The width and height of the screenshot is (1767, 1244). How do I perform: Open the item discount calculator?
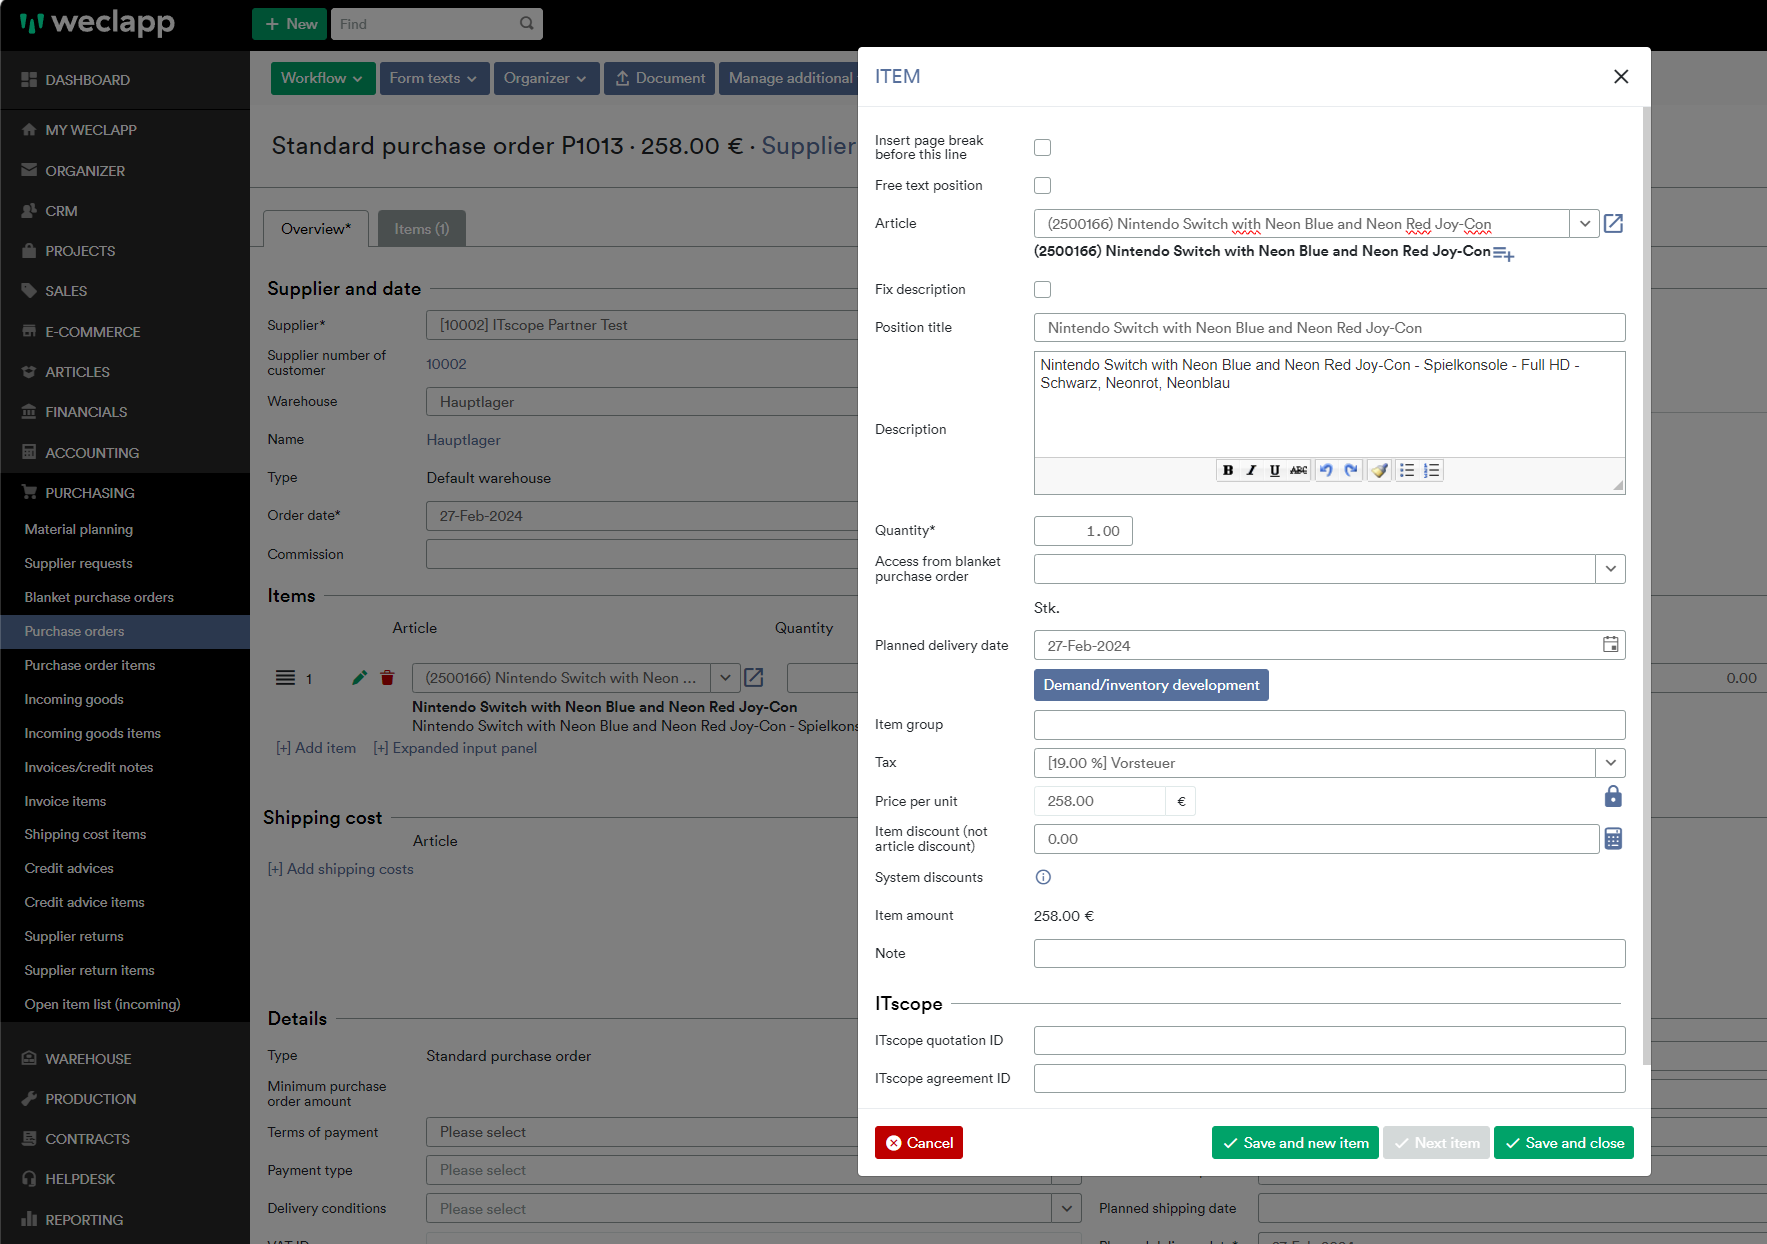(1613, 838)
